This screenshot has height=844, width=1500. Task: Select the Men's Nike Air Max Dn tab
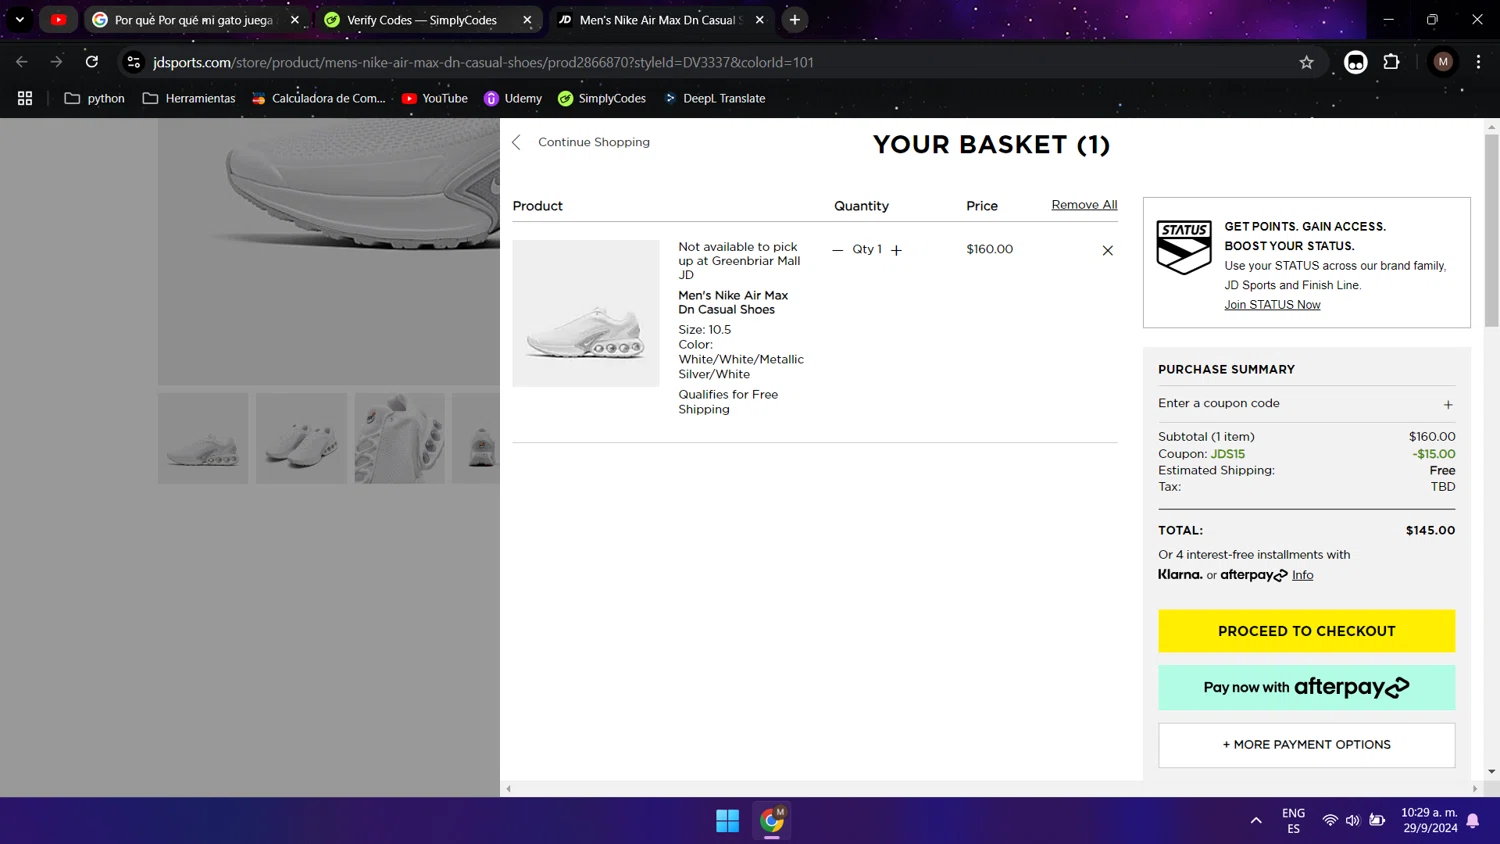[x=660, y=20]
